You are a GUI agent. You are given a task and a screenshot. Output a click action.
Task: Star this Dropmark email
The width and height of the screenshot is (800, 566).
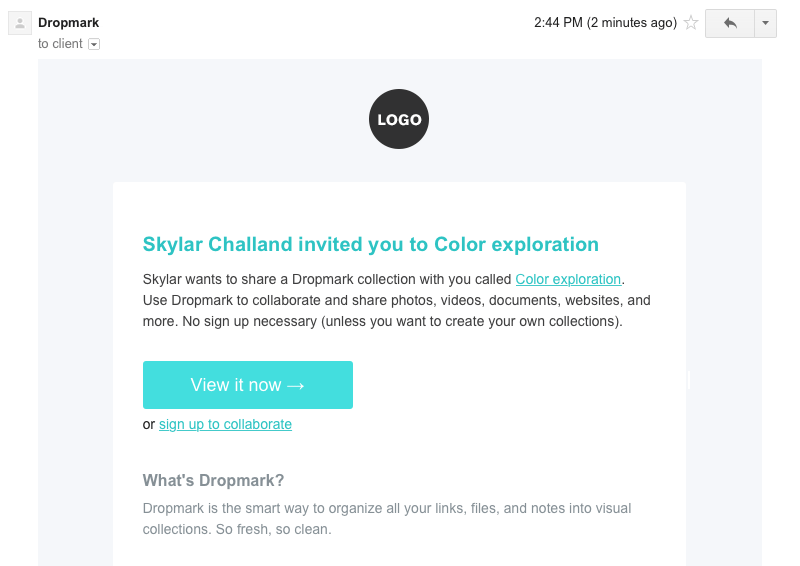691,22
